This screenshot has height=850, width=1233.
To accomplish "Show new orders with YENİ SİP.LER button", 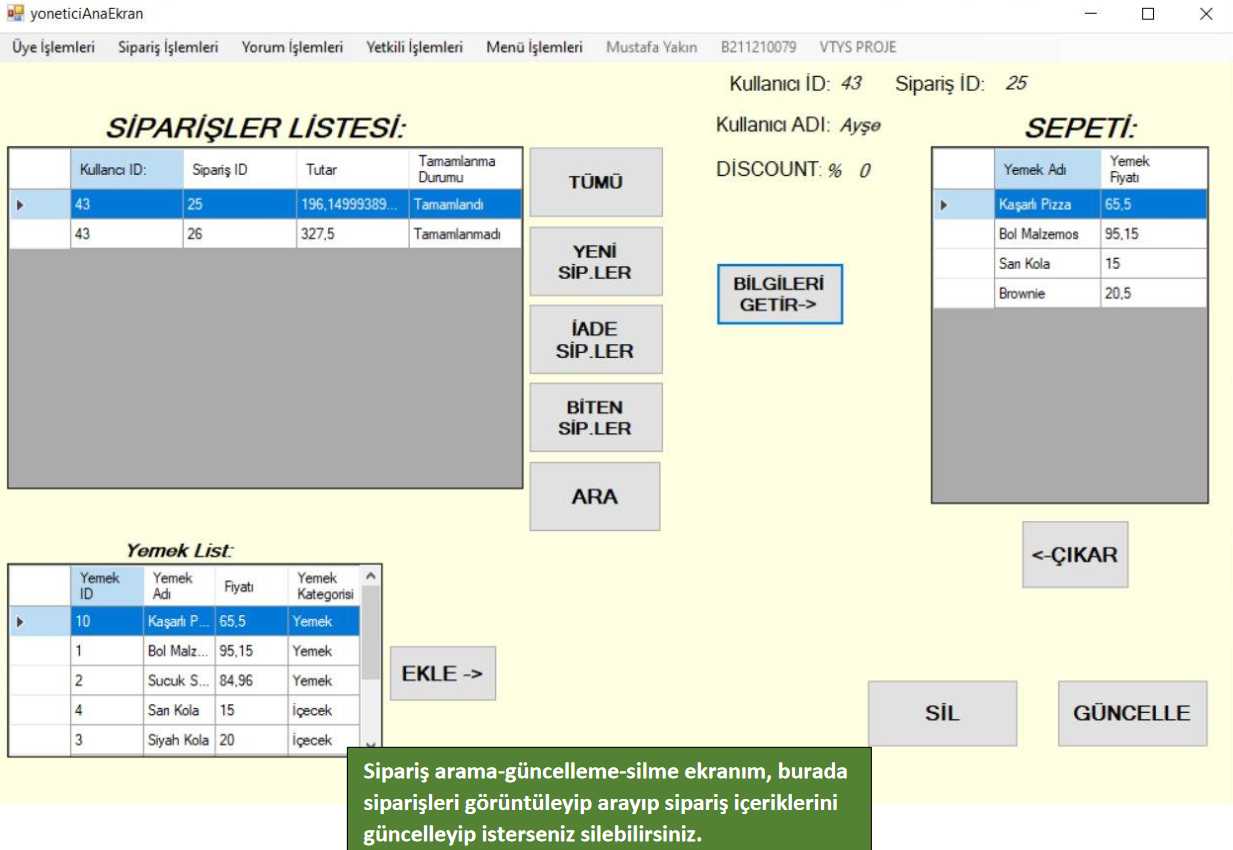I will coord(595,262).
